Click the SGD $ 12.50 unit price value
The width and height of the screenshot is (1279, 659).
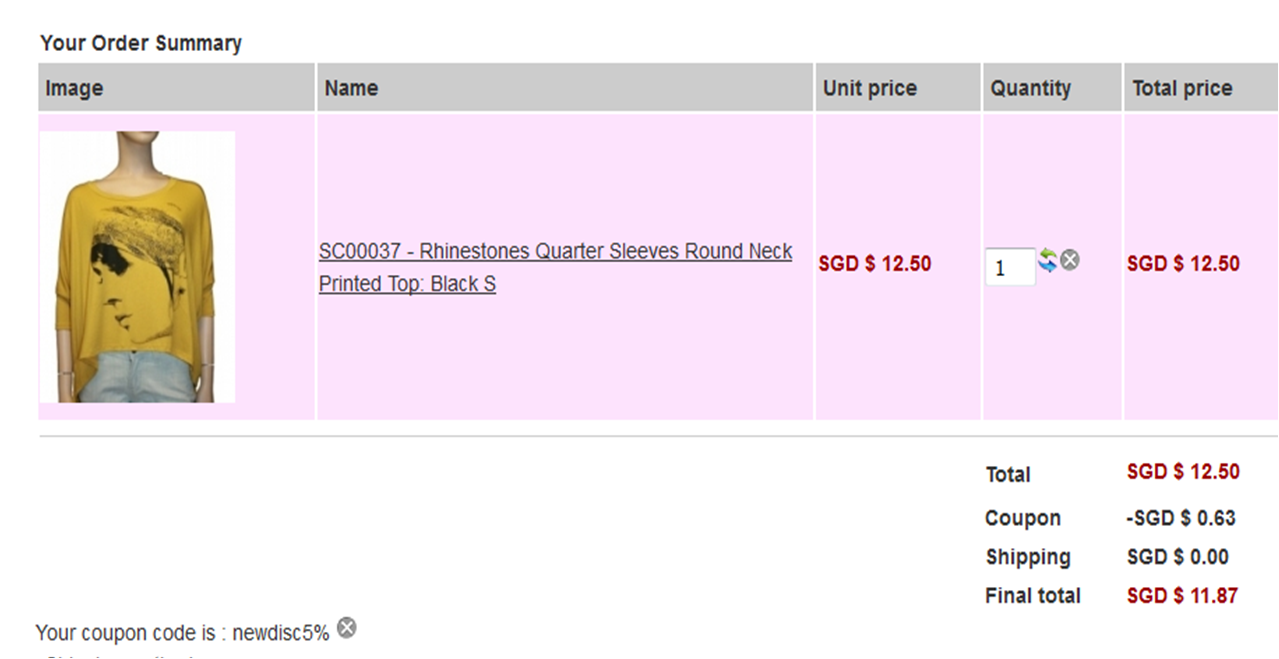pos(875,264)
